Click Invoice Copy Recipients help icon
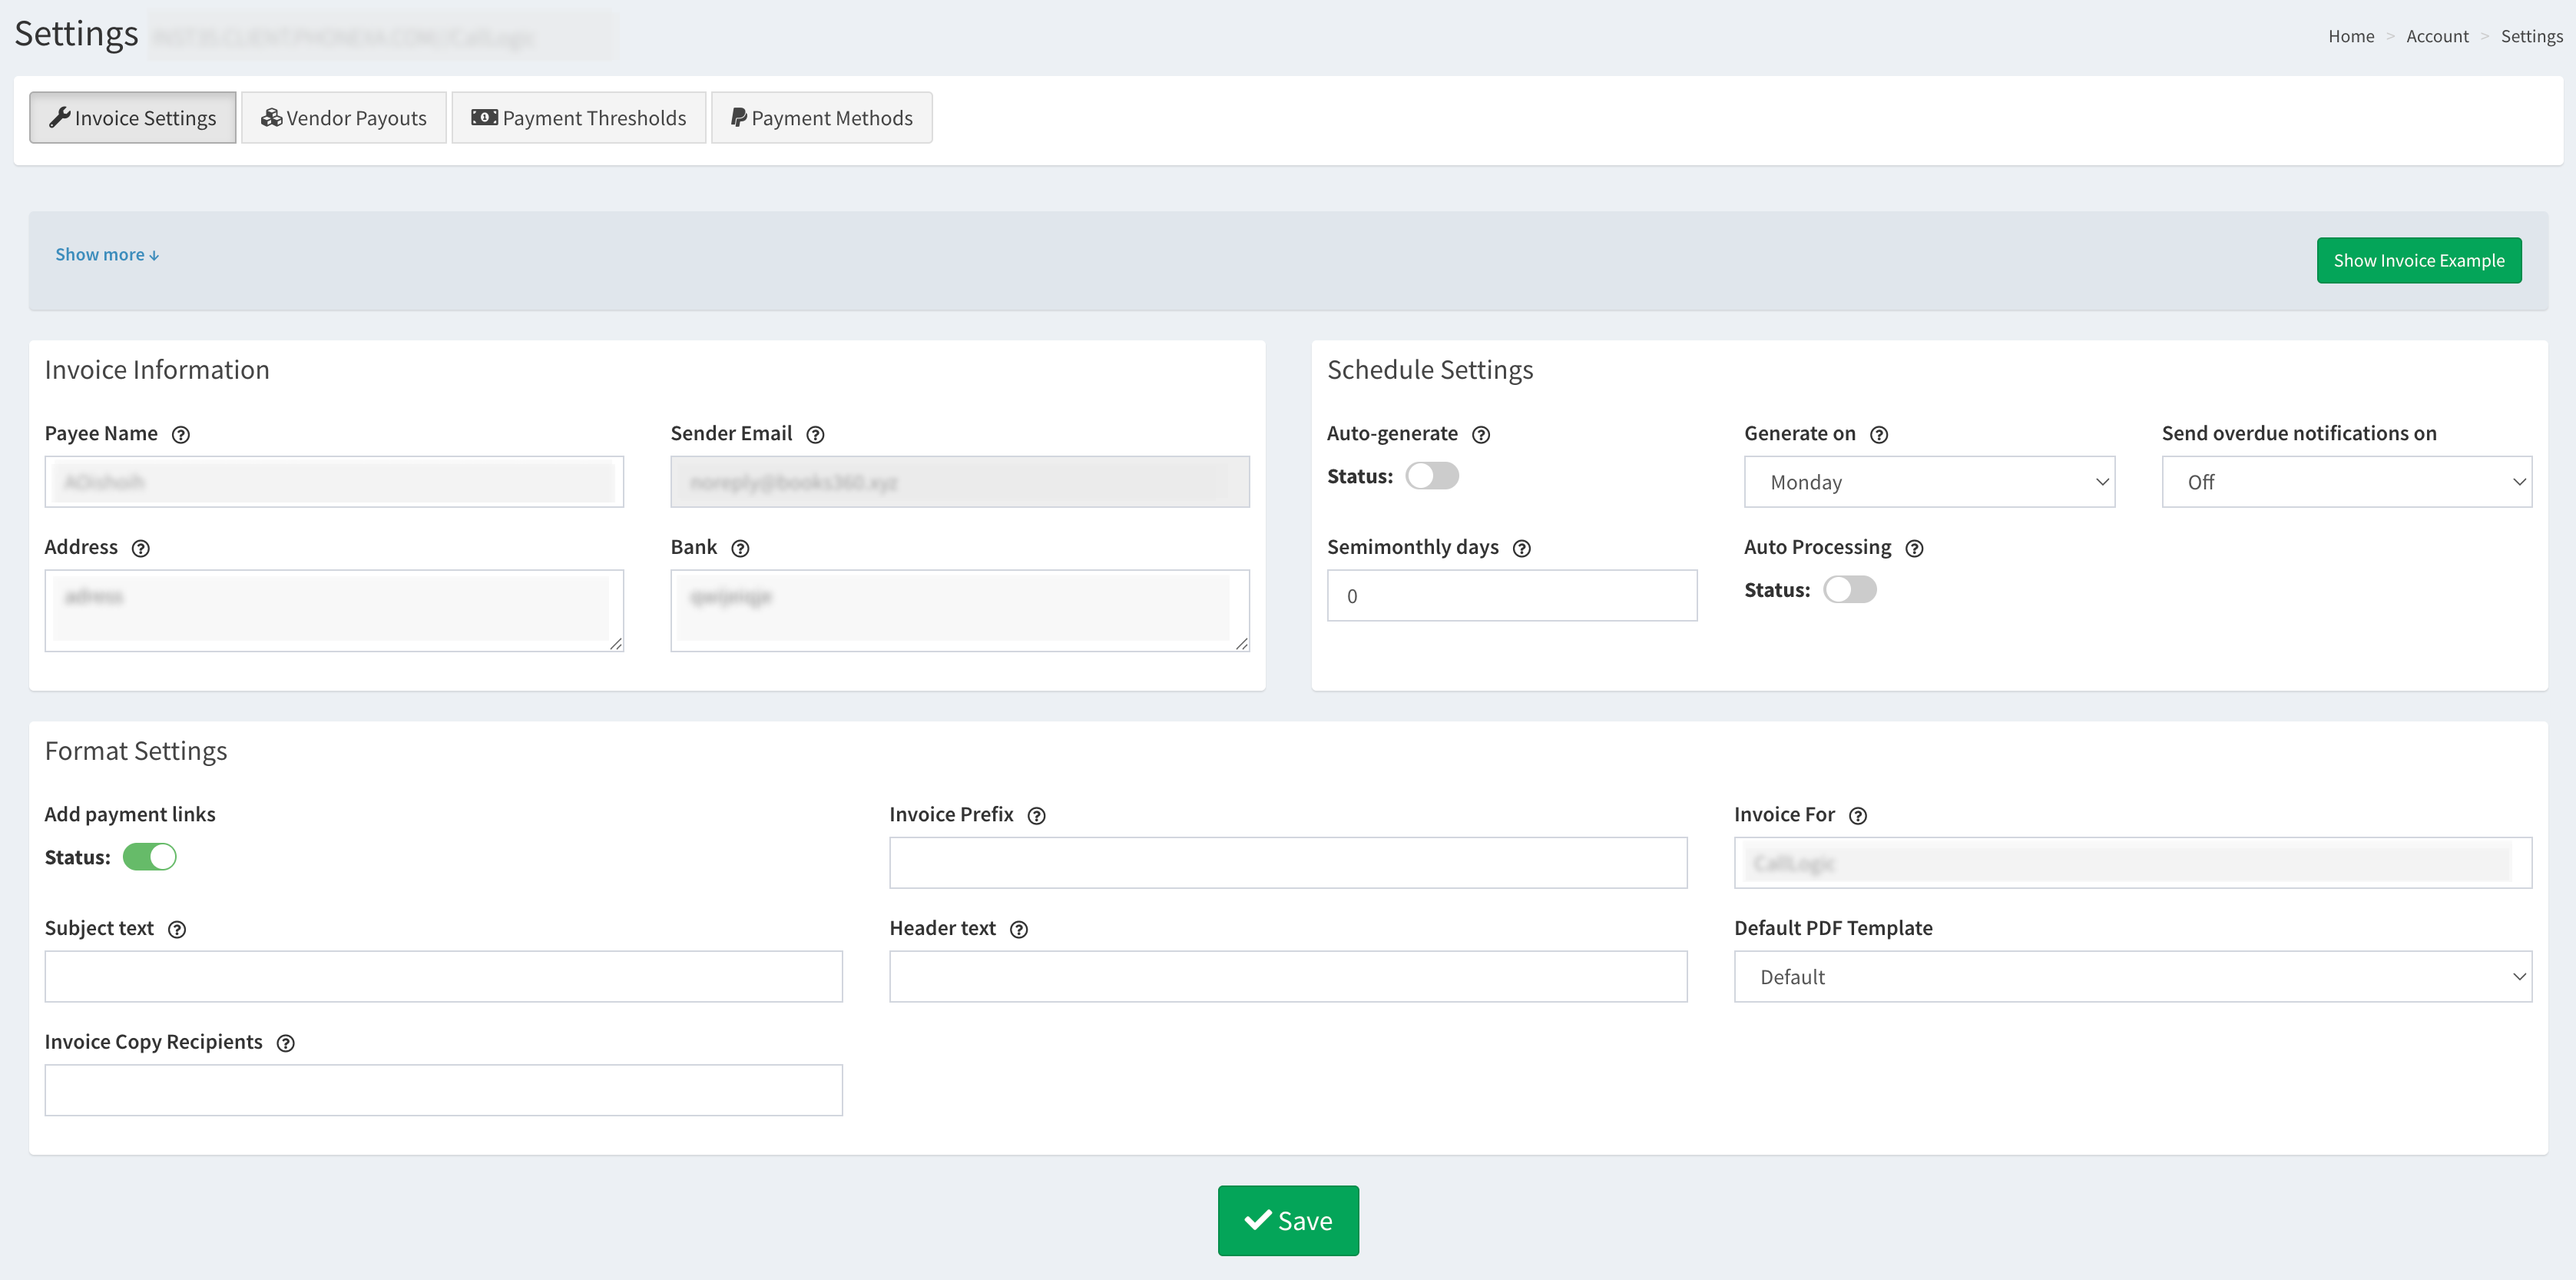 pyautogui.click(x=286, y=1044)
